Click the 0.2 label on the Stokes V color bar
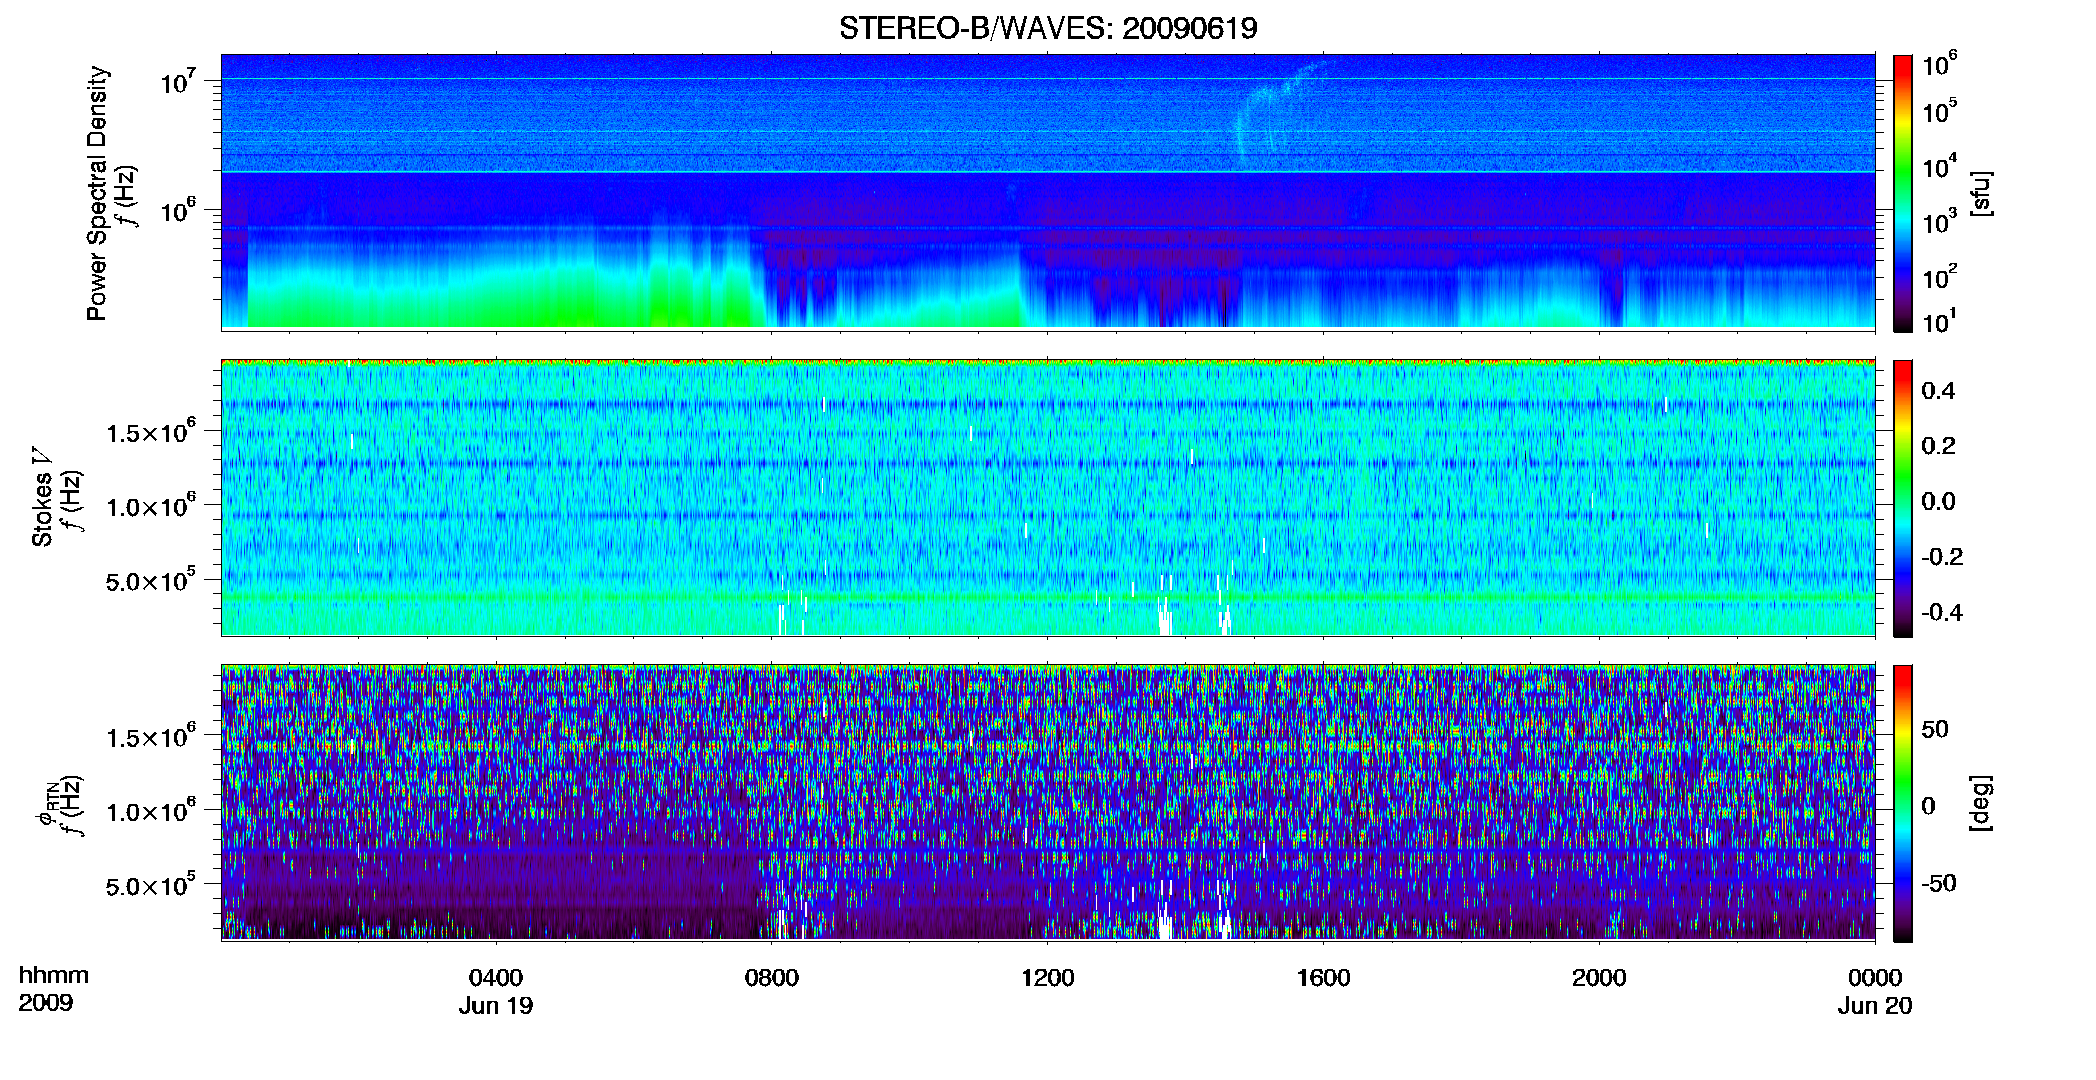Image resolution: width=2096 pixels, height=1080 pixels. pos(1938,446)
